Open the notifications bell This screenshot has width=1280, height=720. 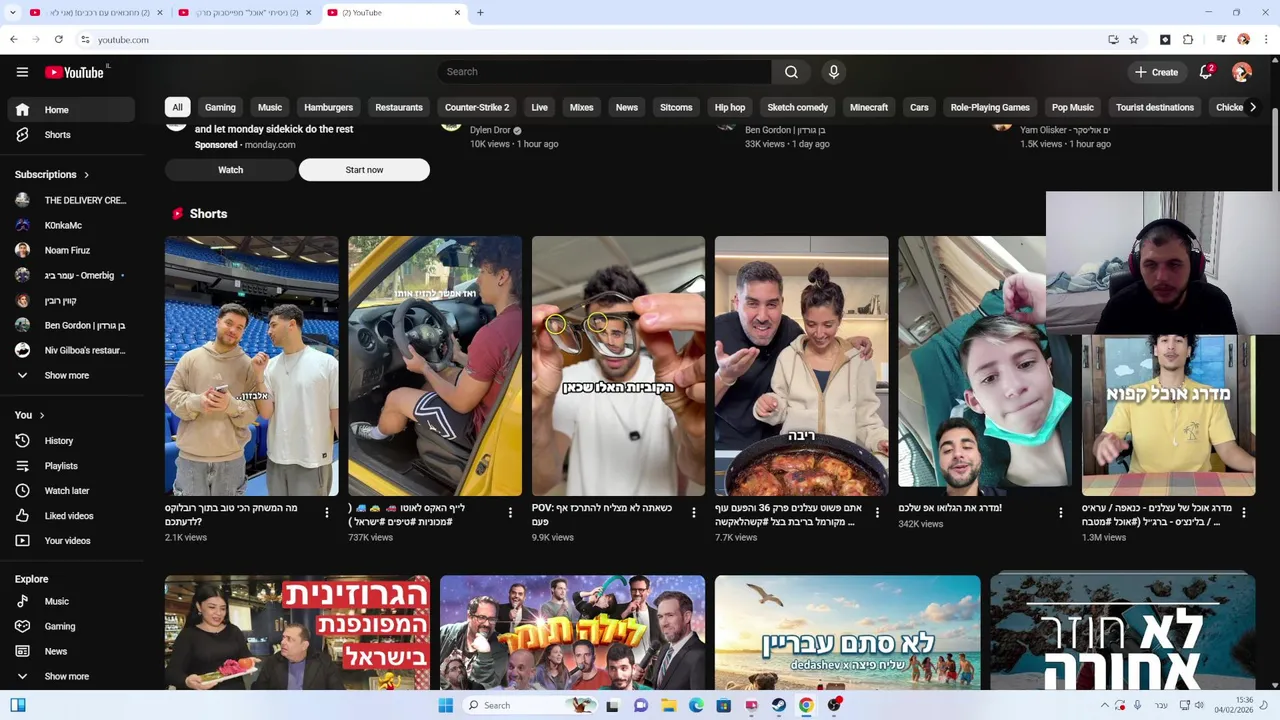pyautogui.click(x=1206, y=72)
